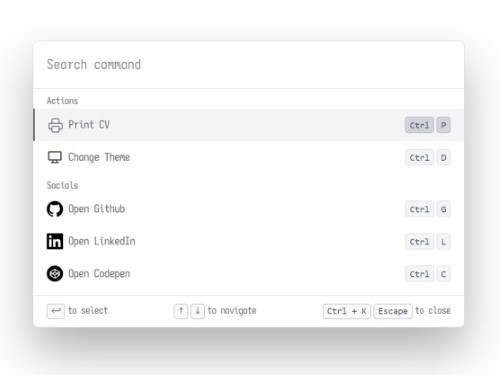Focus the Search command input field
The width and height of the screenshot is (500, 375).
(249, 65)
